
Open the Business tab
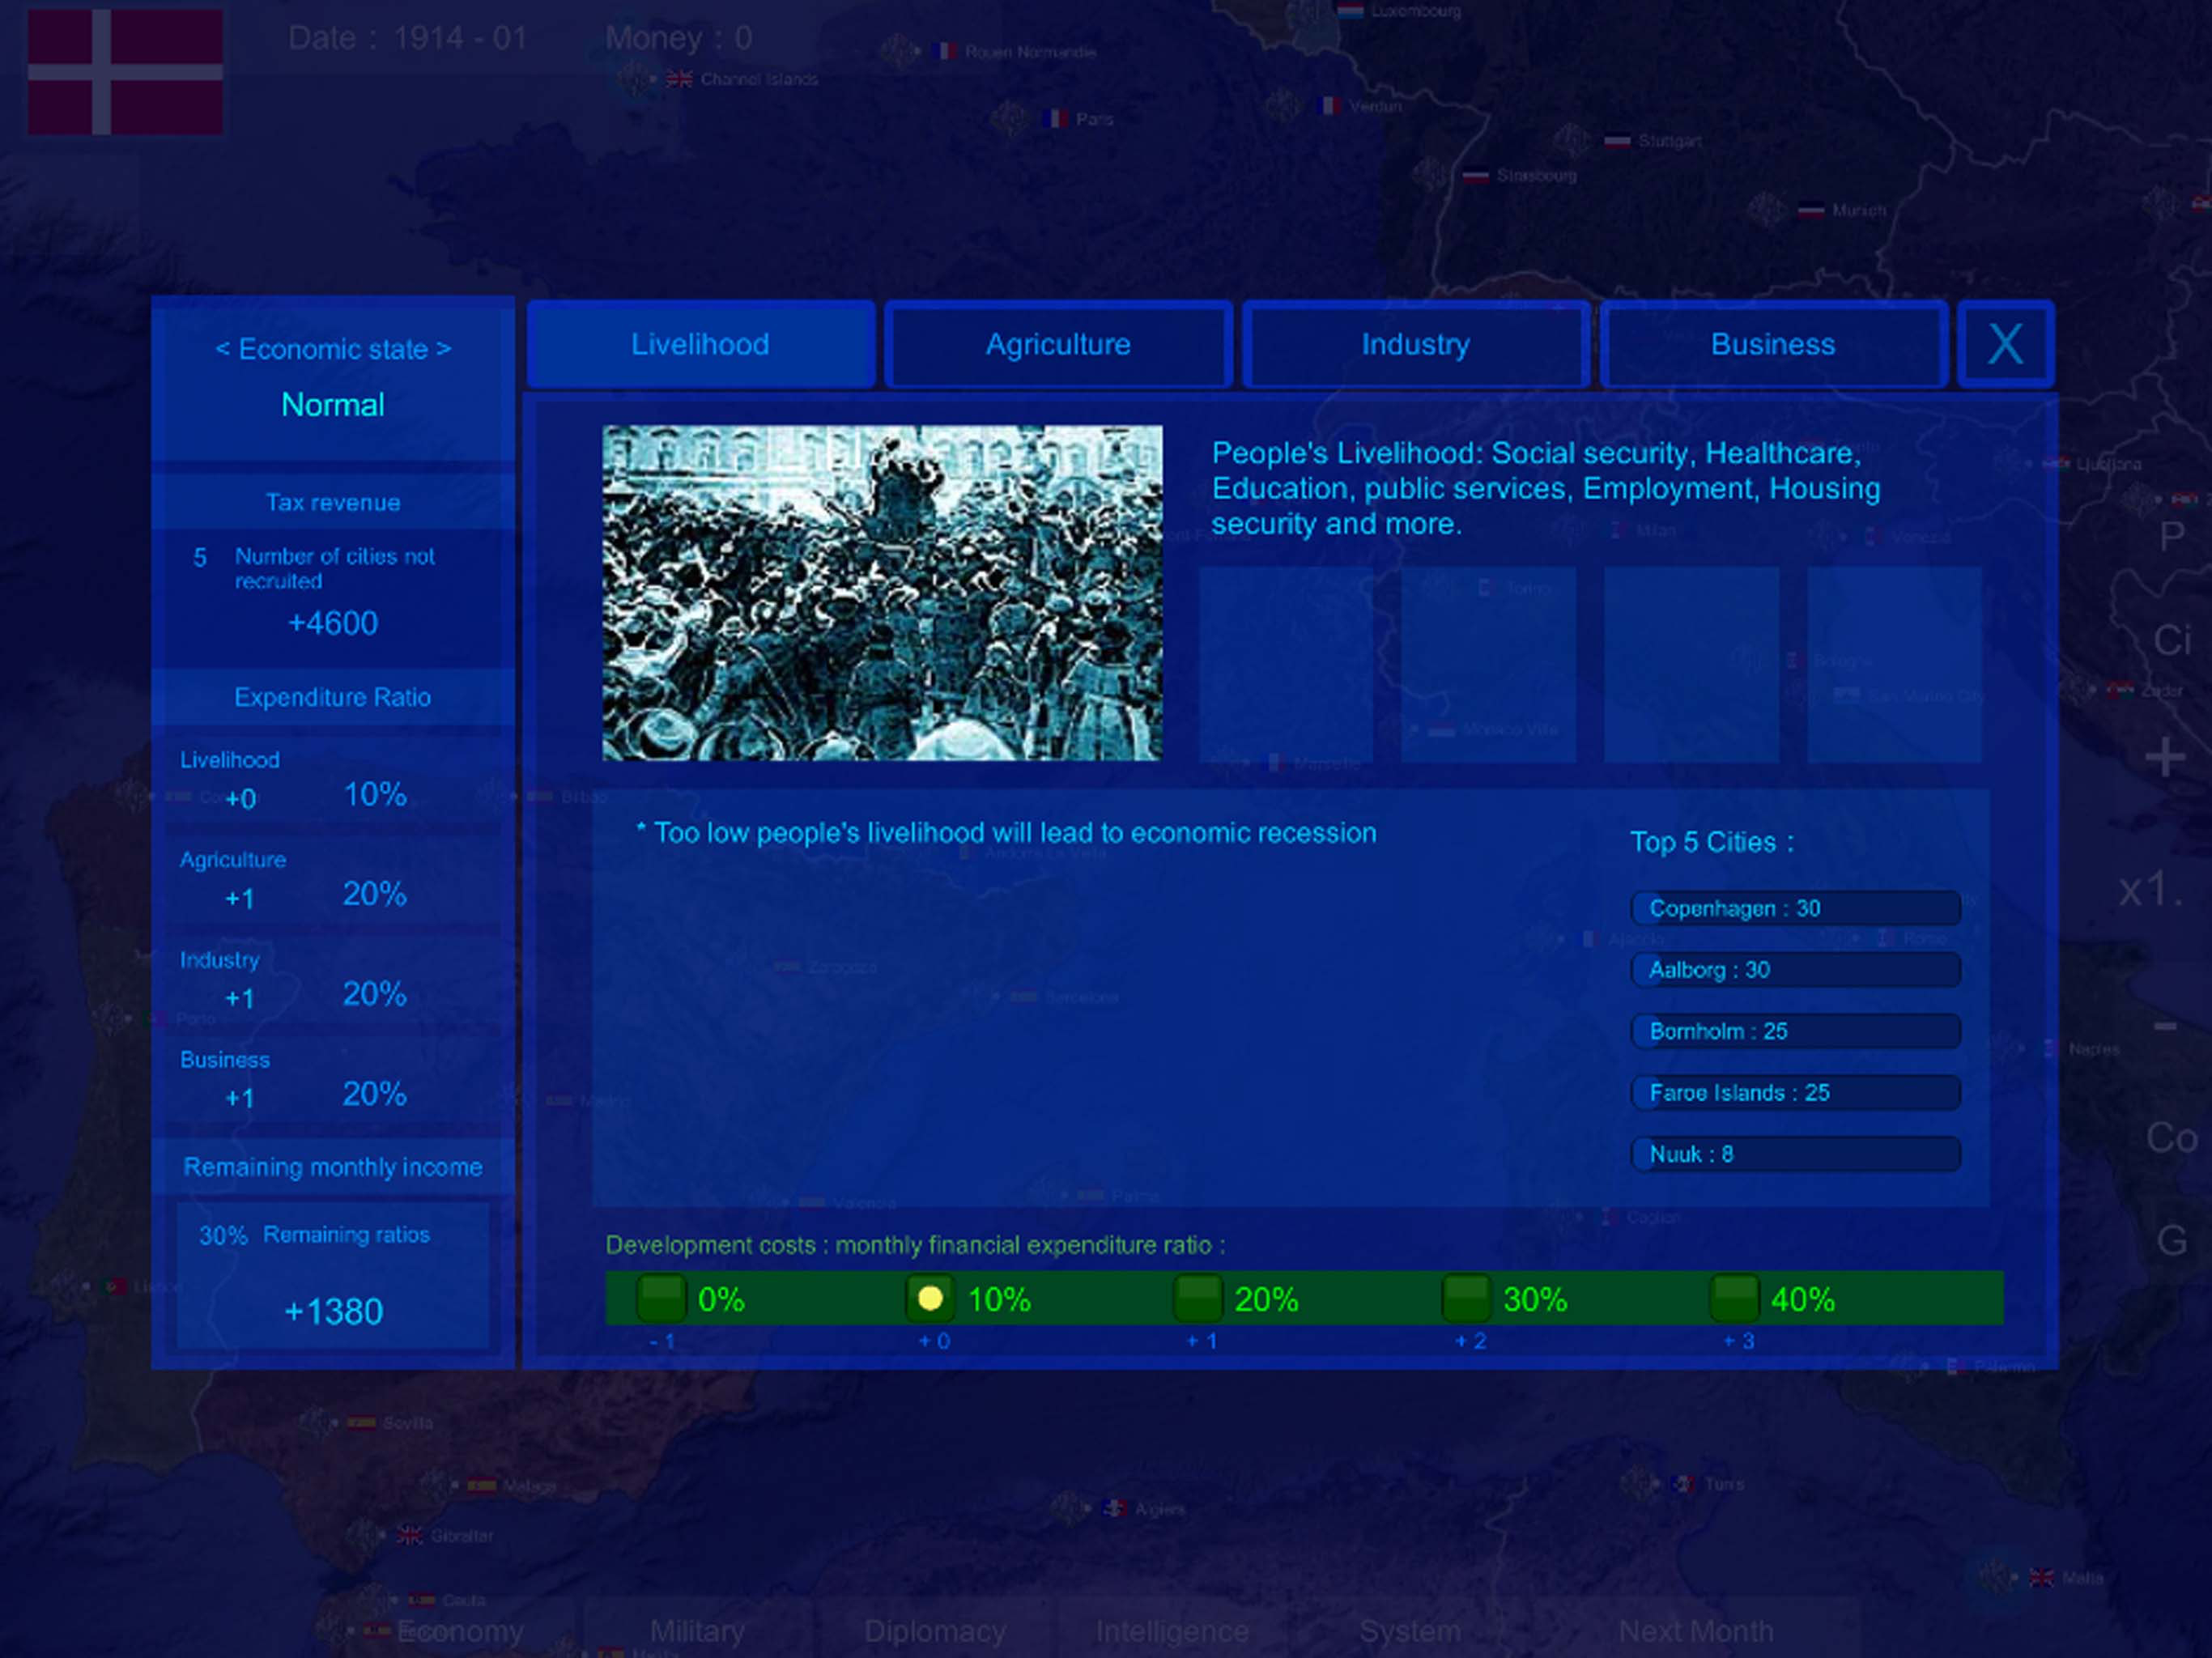[x=1772, y=345]
